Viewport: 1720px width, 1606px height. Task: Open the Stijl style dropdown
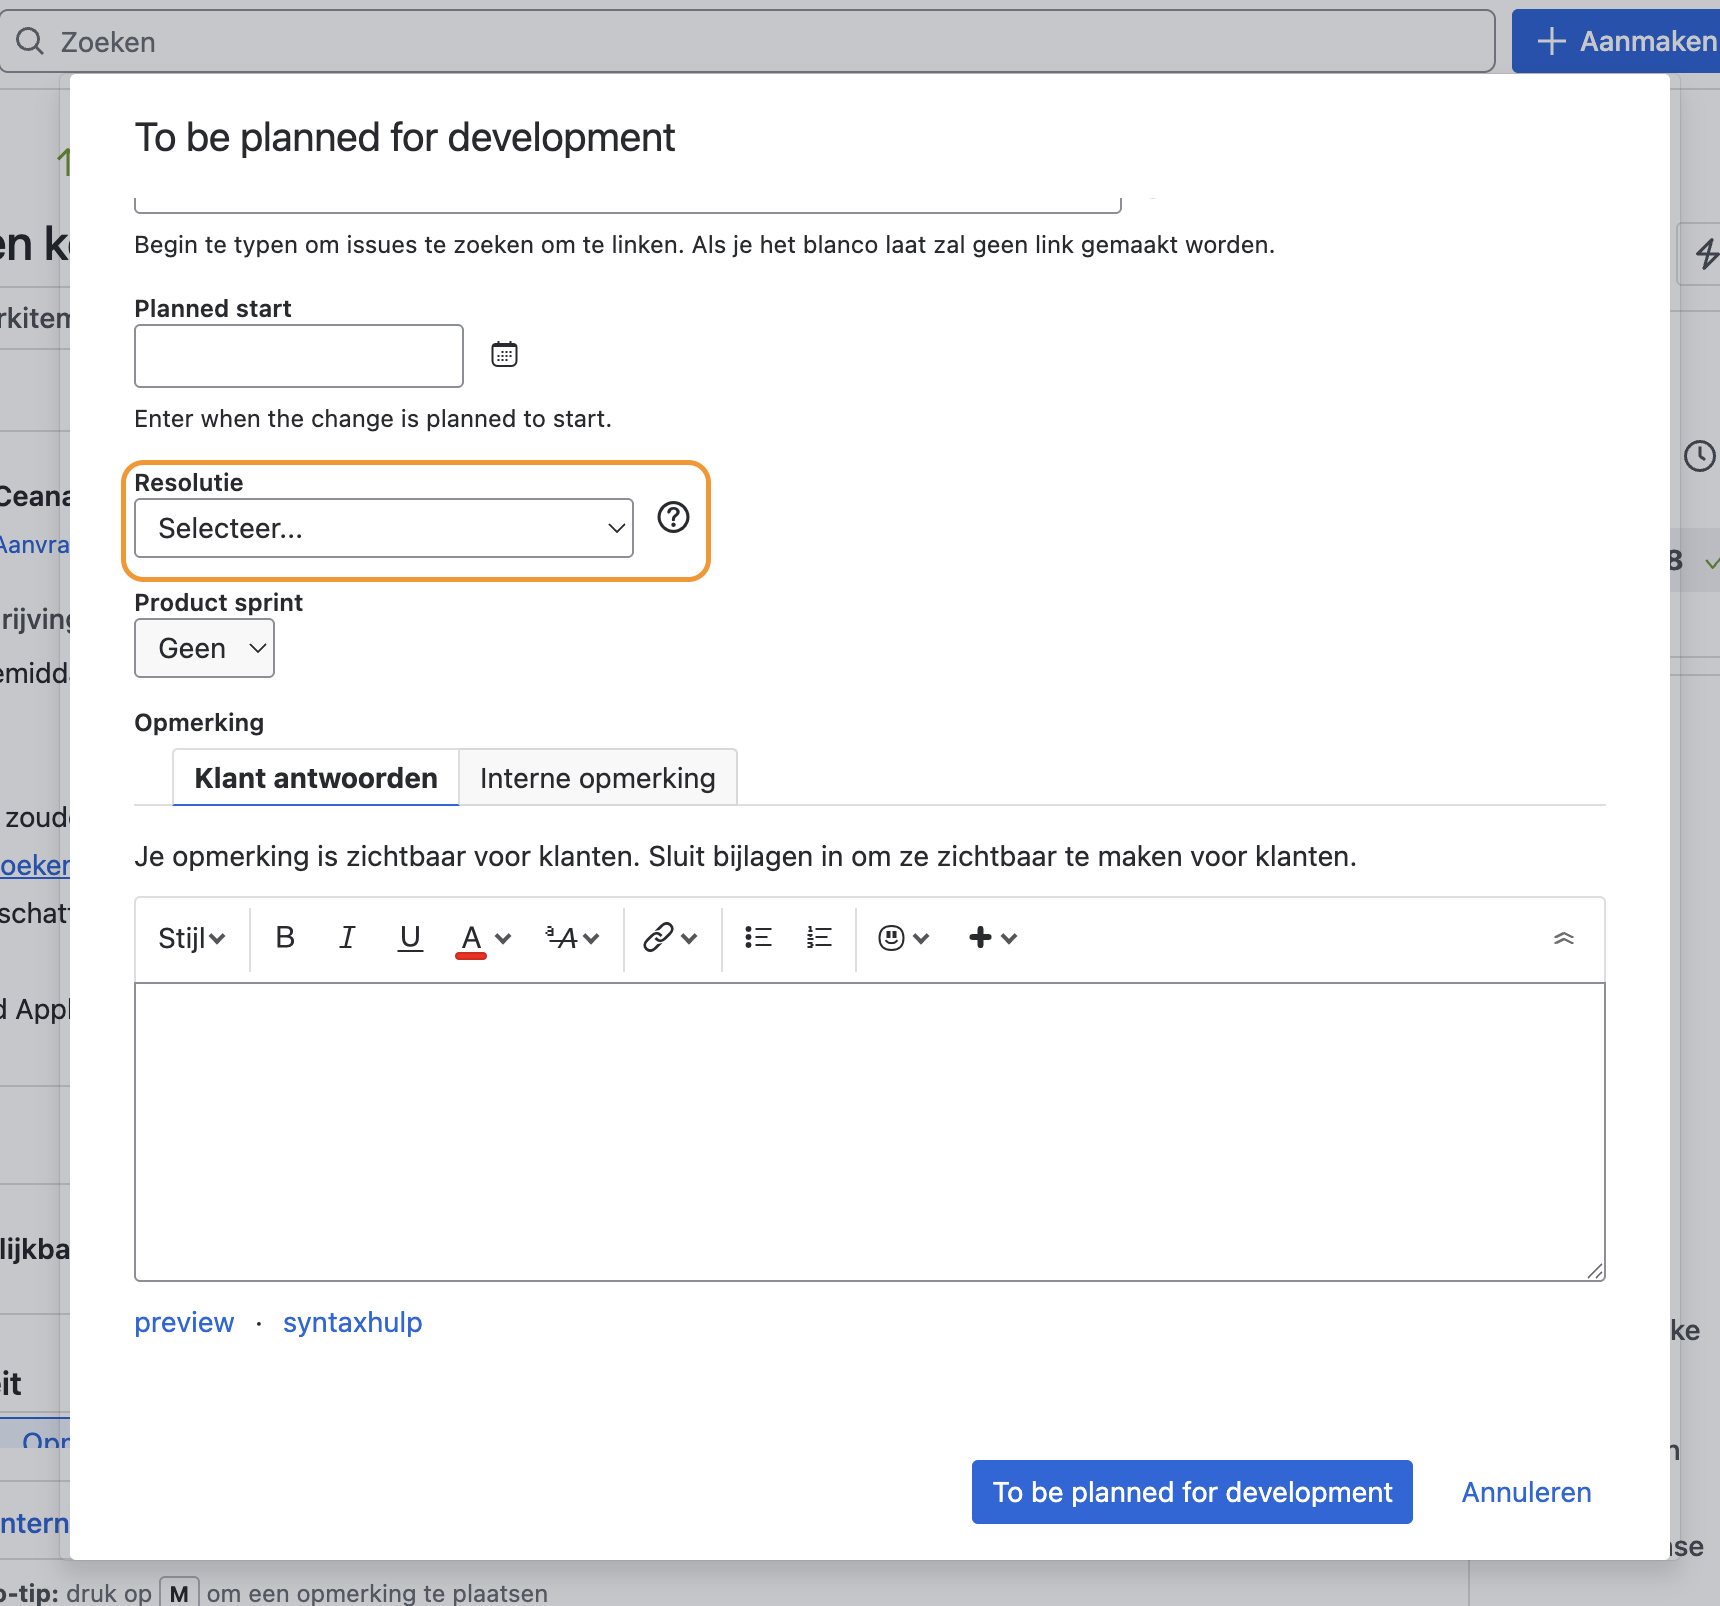click(191, 938)
